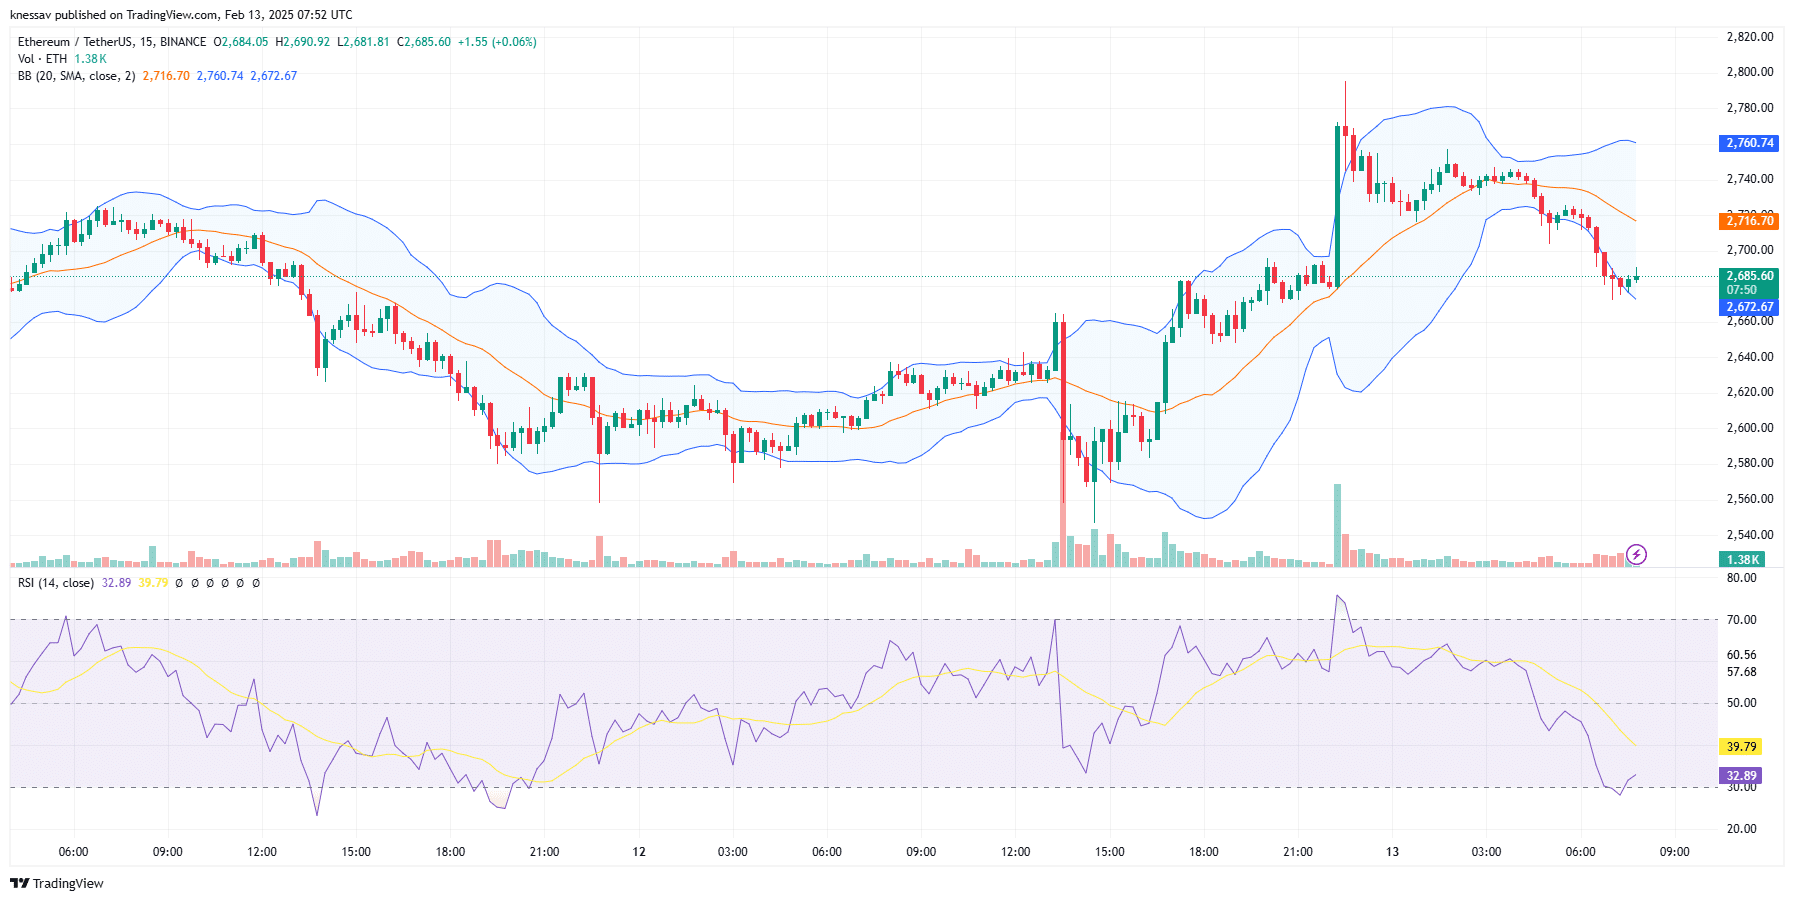Viewport: 1794px width, 901px height.
Task: Click the orange 2,716.70 value in BB legend
Action: (166, 76)
